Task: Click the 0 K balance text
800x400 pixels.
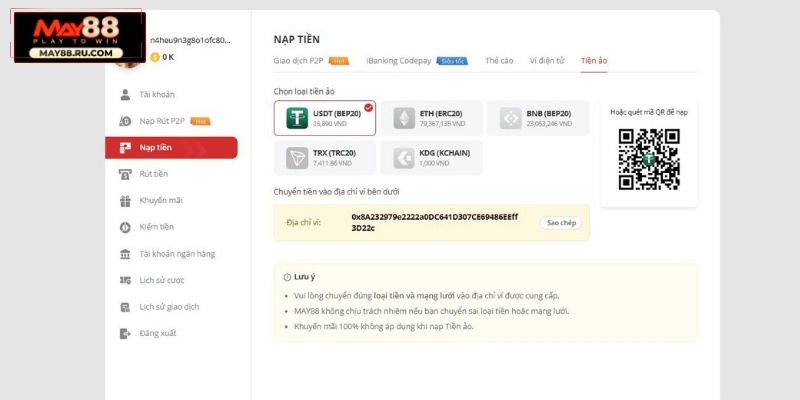Action: coord(168,57)
